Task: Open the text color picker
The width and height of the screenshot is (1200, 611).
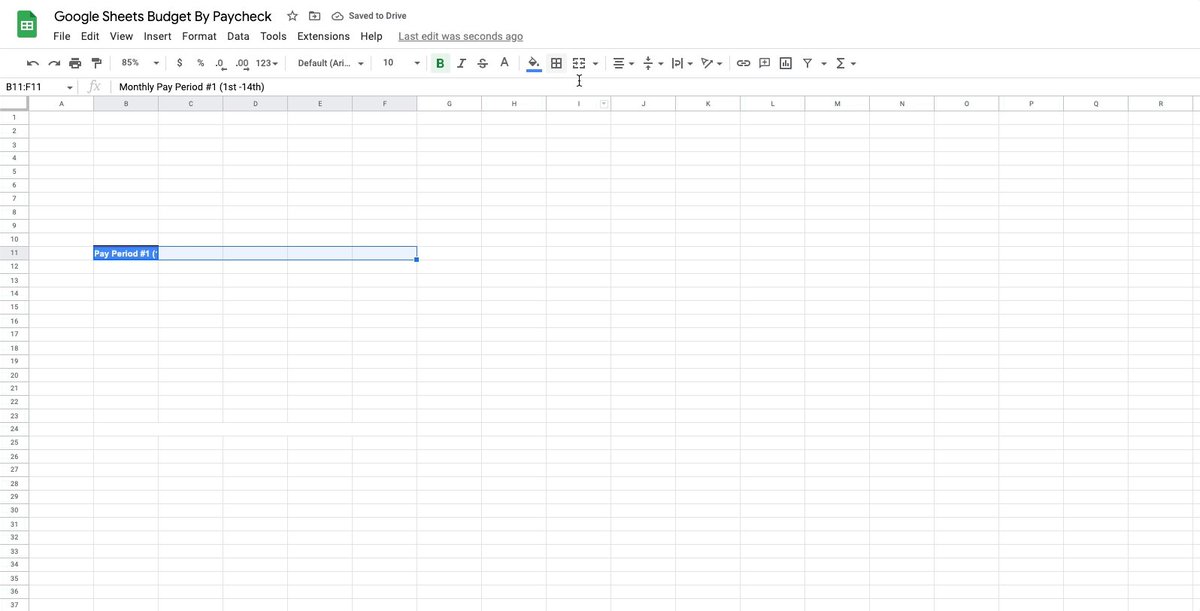Action: (504, 63)
